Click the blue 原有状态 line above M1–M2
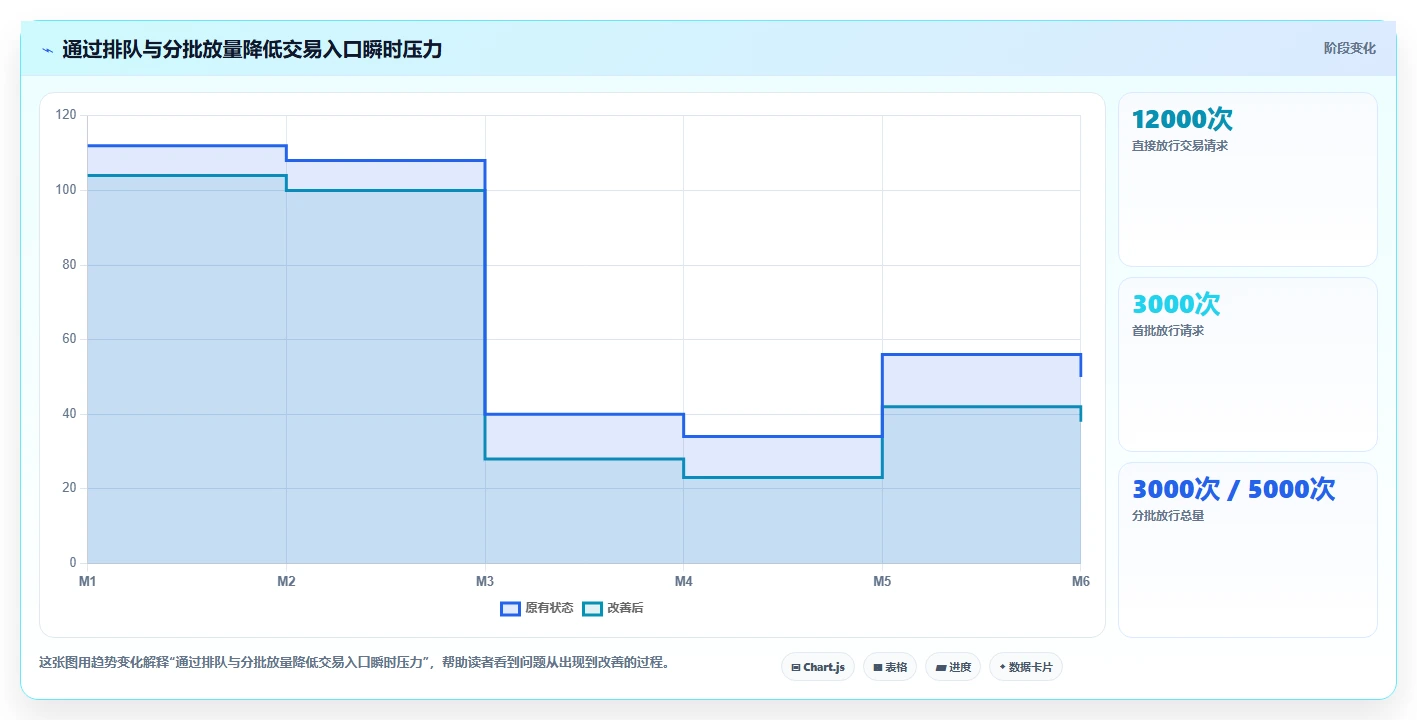 pos(187,146)
